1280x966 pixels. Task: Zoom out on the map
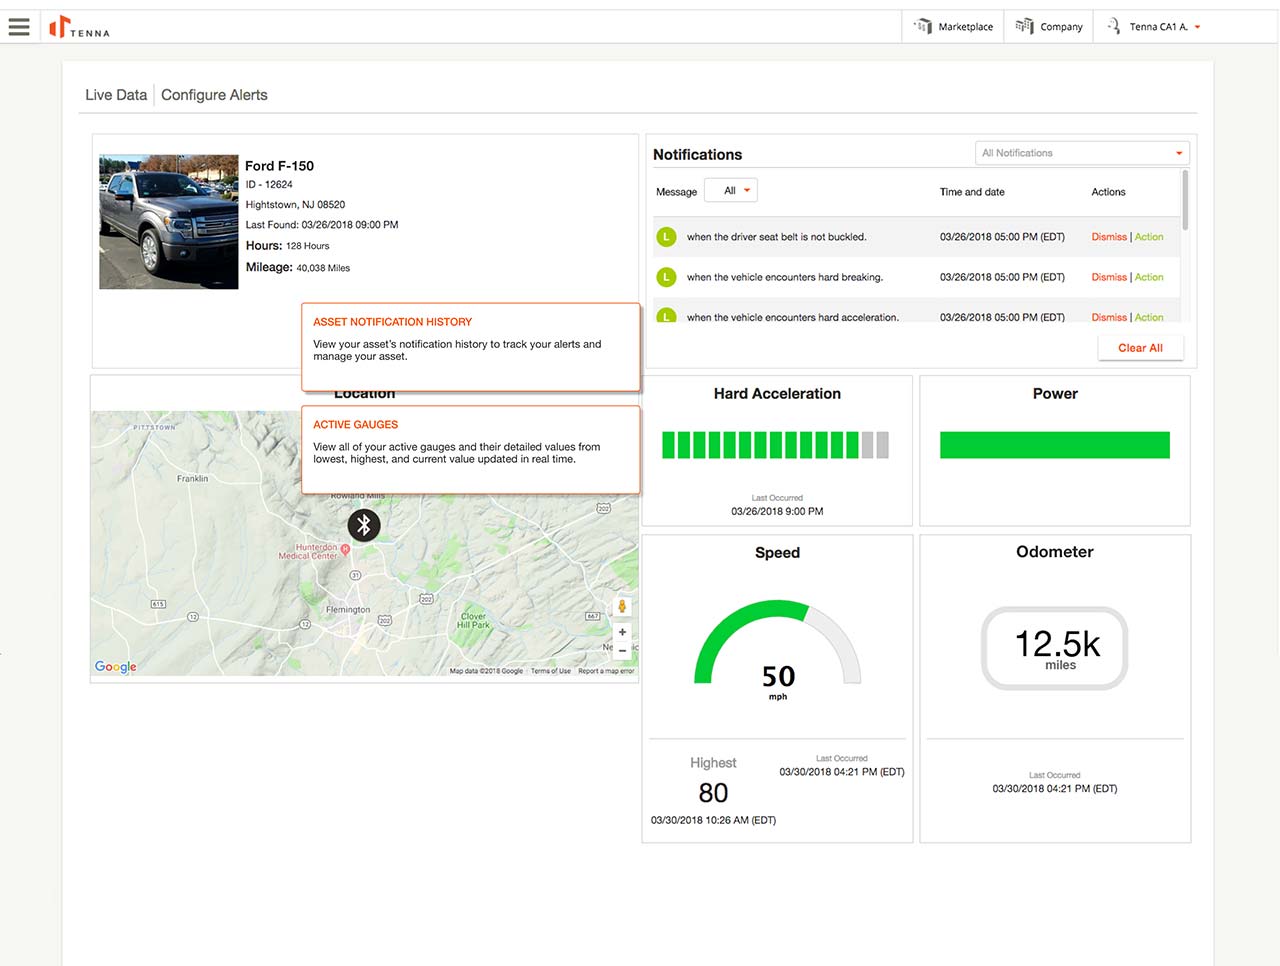(622, 651)
